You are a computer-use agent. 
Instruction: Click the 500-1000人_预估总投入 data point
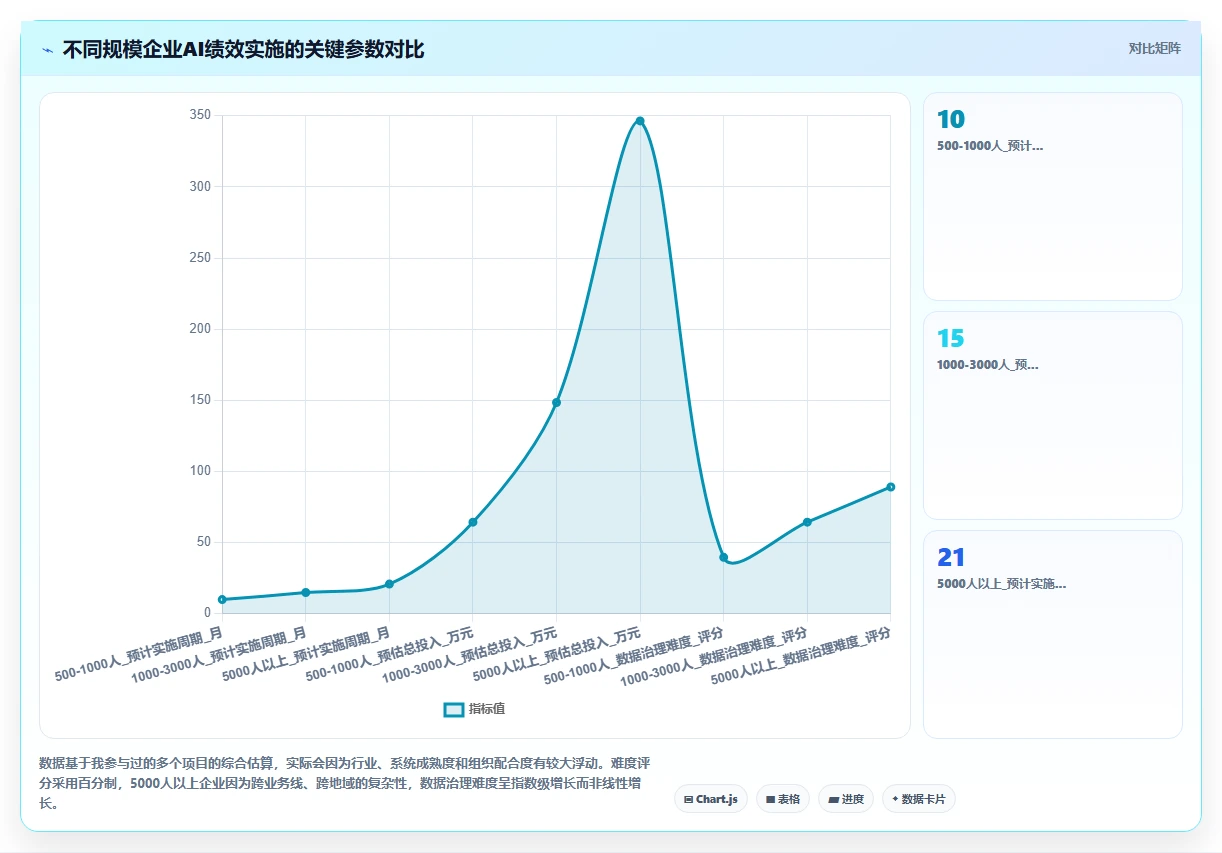click(x=473, y=522)
